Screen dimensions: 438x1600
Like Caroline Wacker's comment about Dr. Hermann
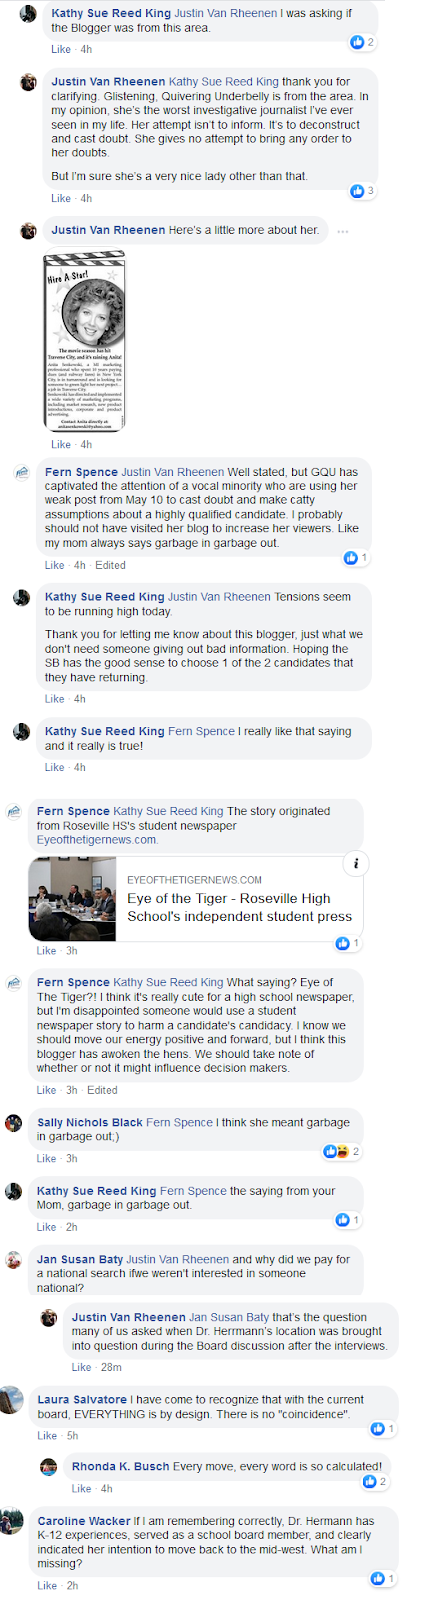(47, 1586)
